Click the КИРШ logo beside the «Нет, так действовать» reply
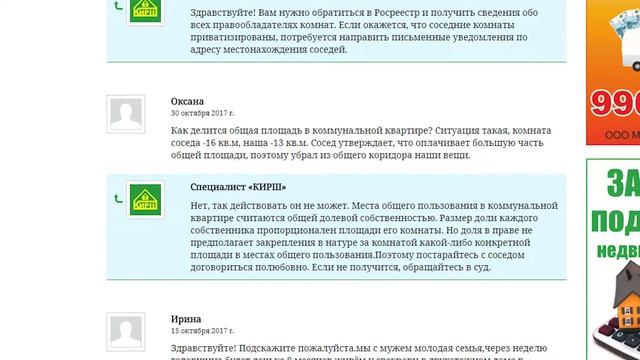The height and width of the screenshot is (360, 640). pyautogui.click(x=145, y=200)
